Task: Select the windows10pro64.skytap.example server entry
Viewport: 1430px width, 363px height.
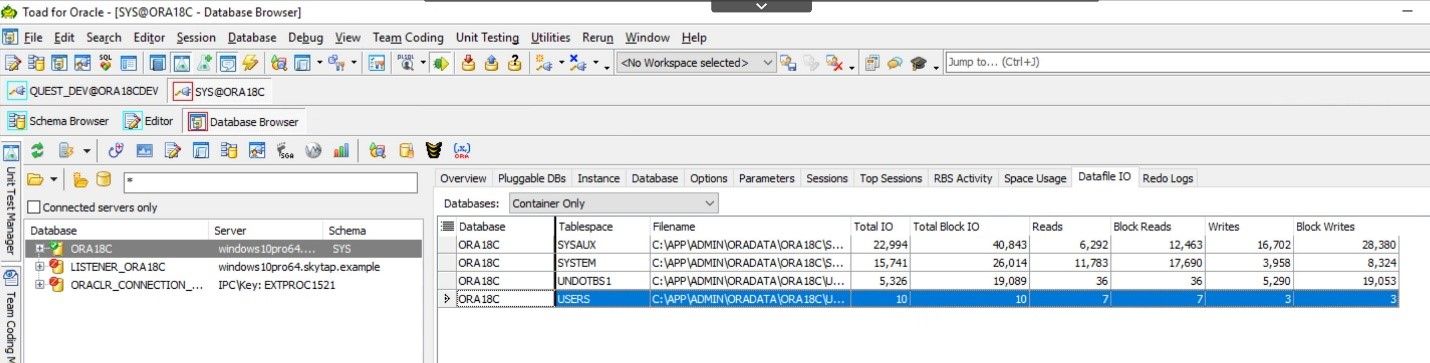Action: click(x=299, y=266)
